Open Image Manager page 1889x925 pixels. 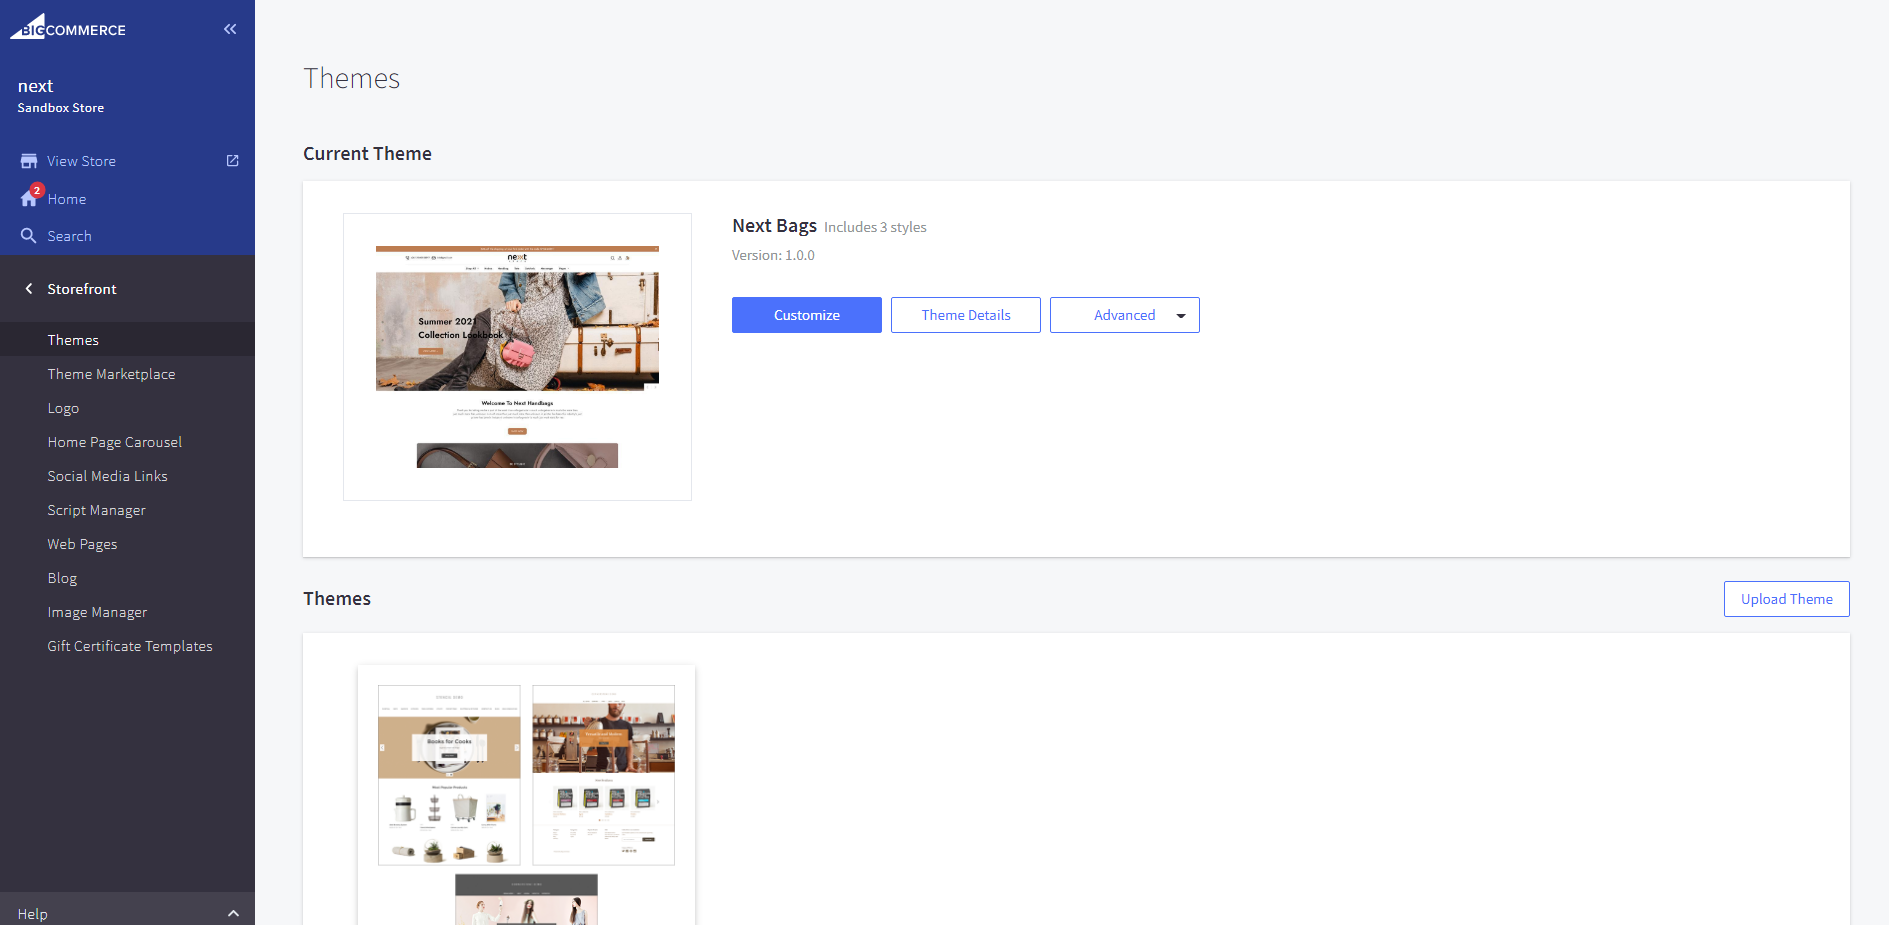[97, 612]
